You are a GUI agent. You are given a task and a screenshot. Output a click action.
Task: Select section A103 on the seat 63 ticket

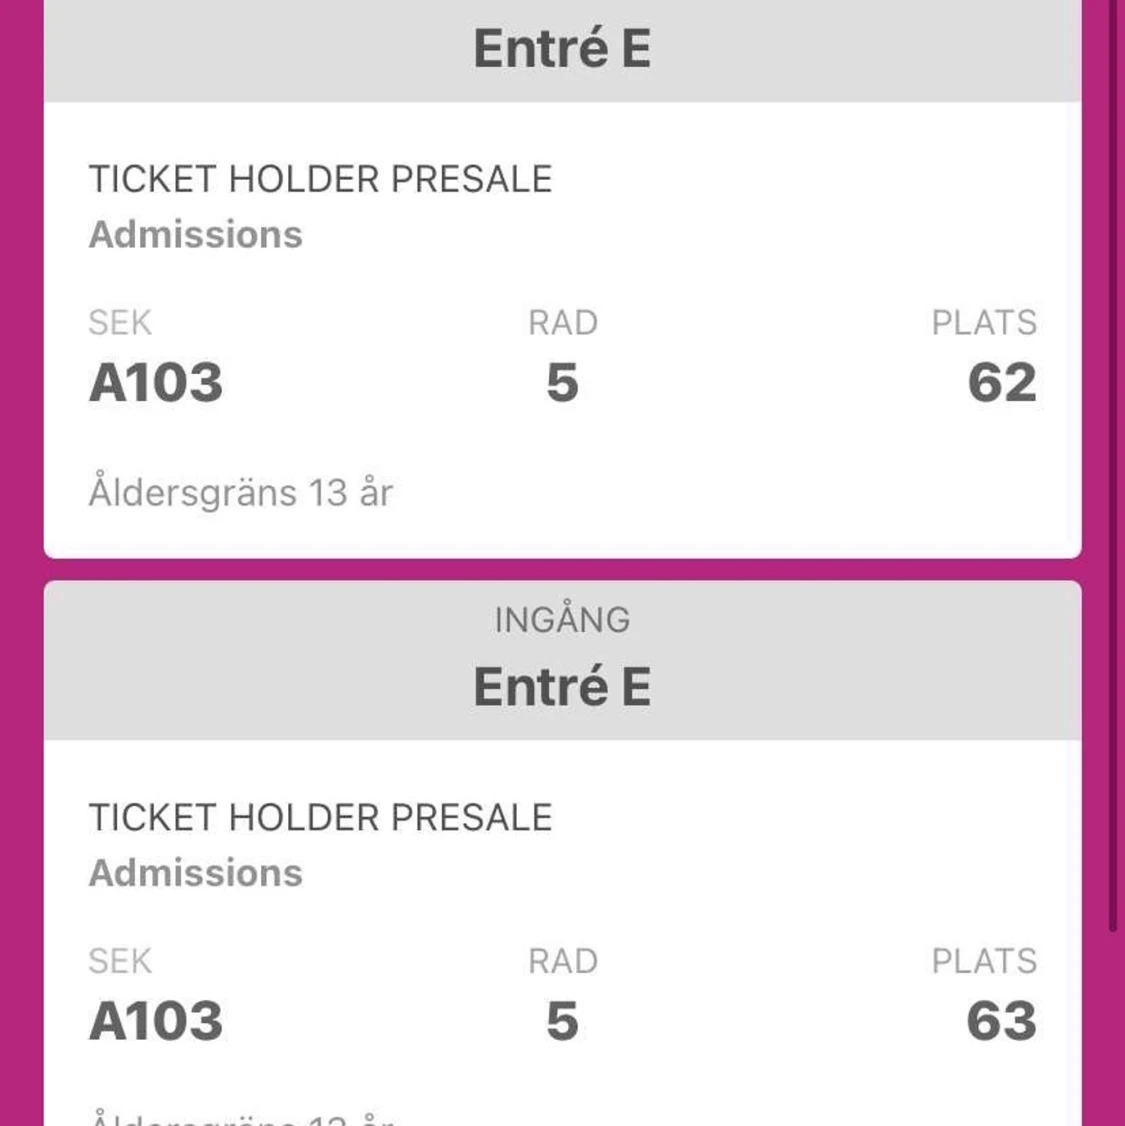pos(156,1021)
